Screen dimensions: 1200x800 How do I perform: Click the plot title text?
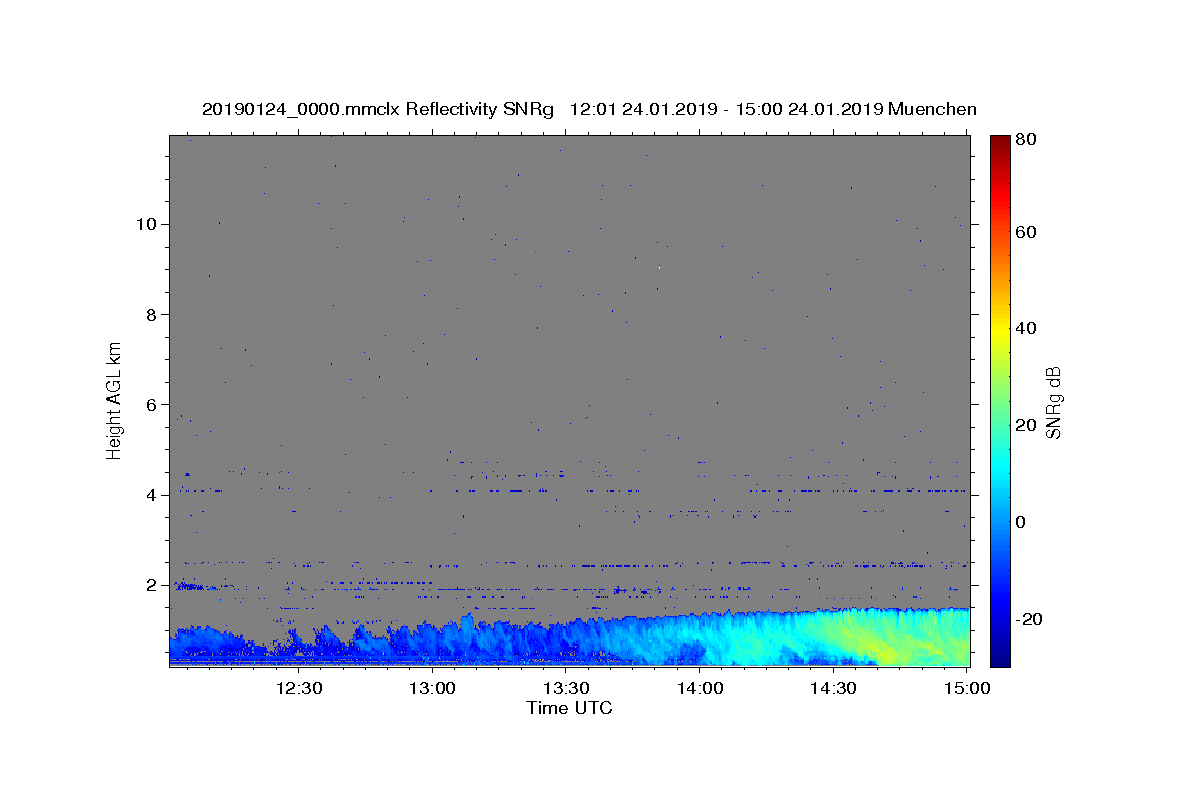(x=589, y=109)
